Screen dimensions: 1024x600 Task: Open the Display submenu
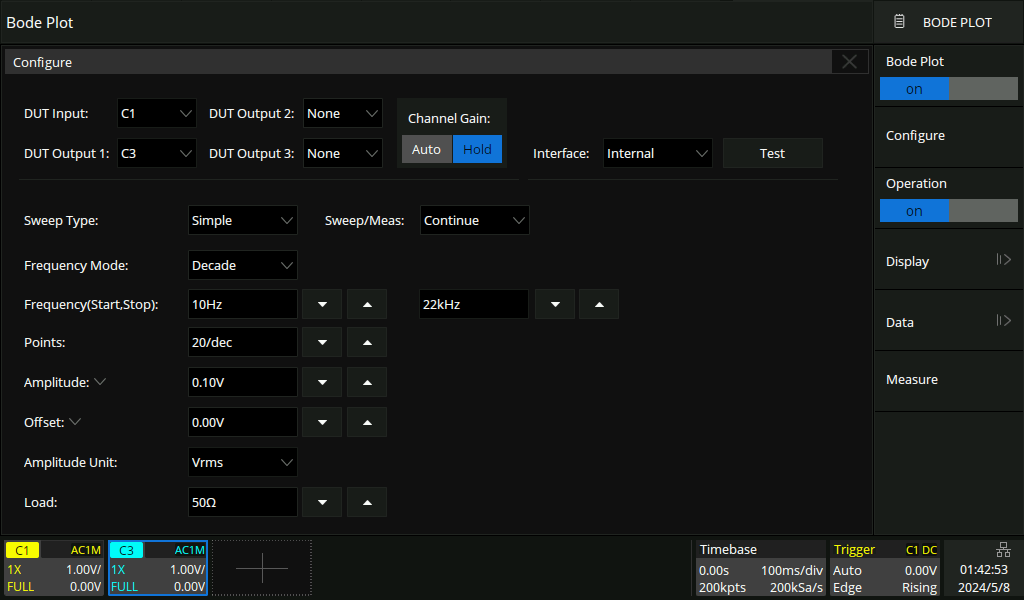[948, 261]
